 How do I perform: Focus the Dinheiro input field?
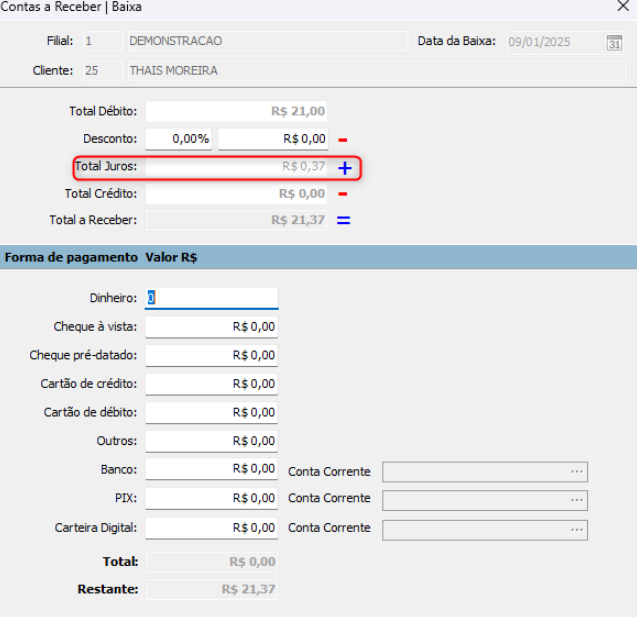tap(212, 298)
